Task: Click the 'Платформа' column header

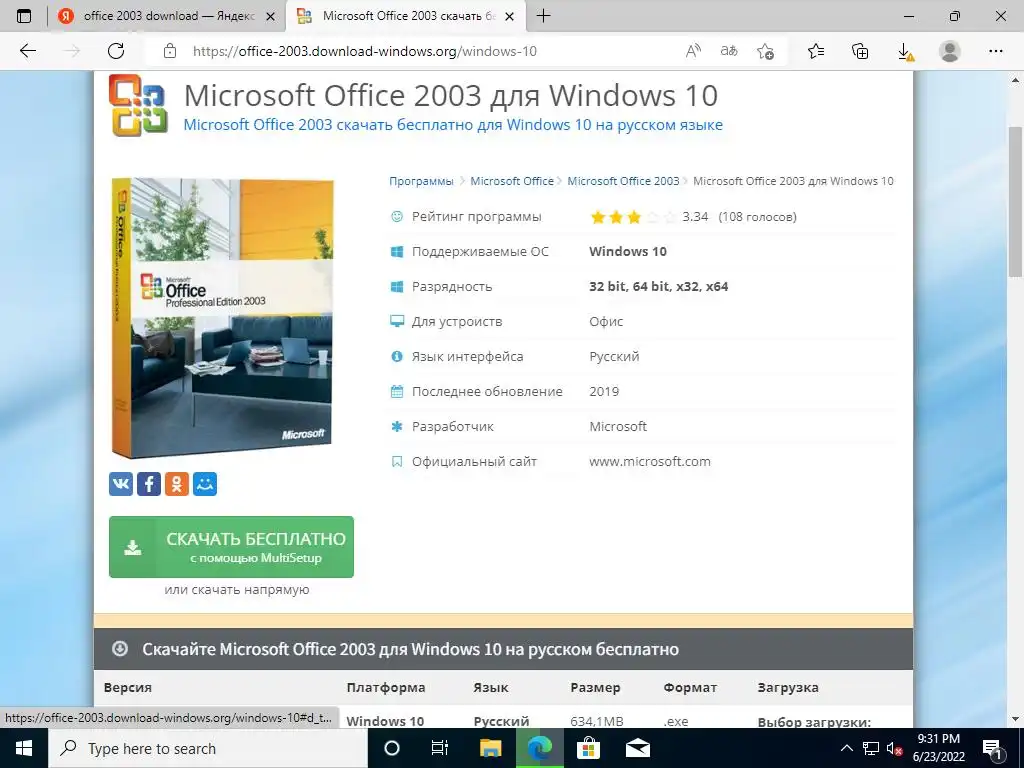Action: coord(386,687)
